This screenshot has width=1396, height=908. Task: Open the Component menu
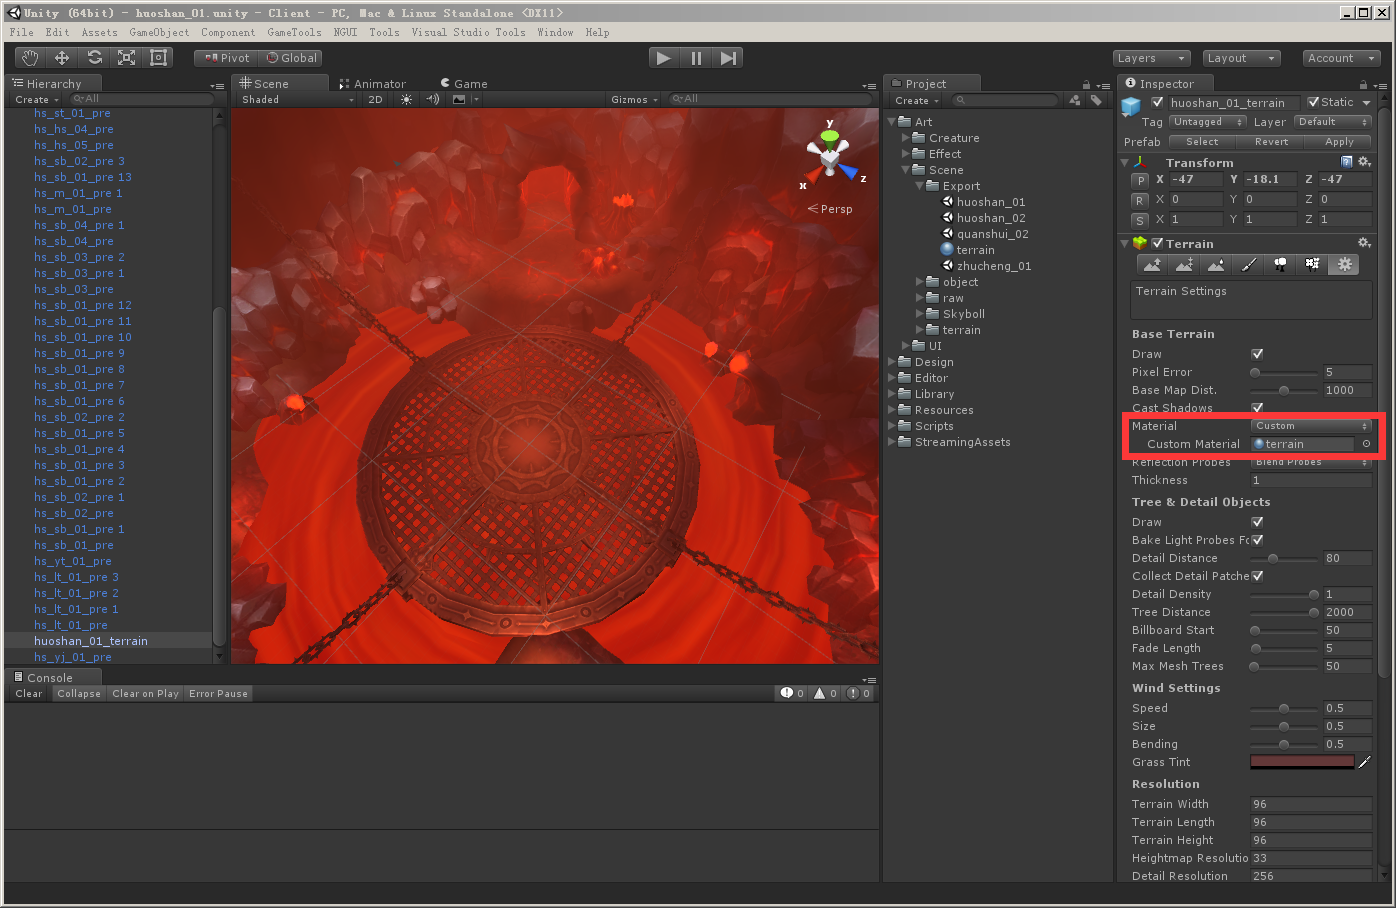point(228,32)
